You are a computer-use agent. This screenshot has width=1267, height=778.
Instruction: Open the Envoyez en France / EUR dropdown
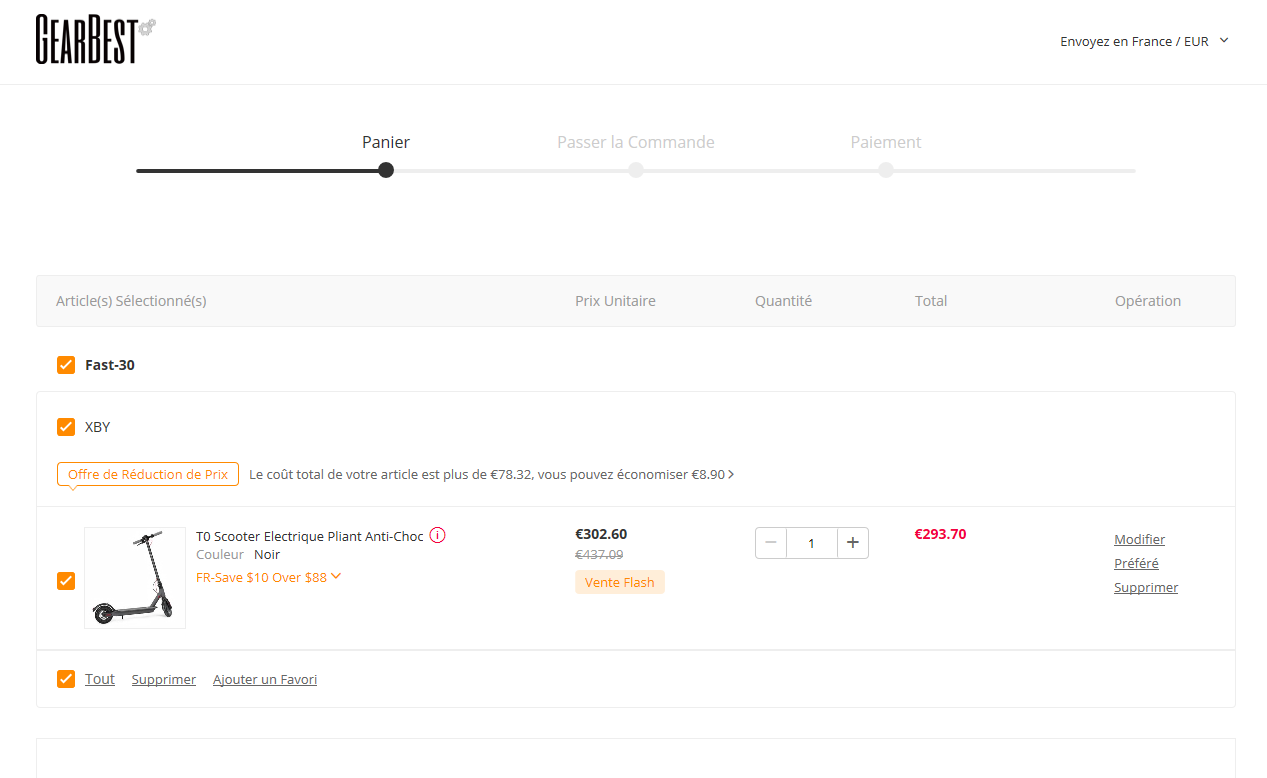1144,41
